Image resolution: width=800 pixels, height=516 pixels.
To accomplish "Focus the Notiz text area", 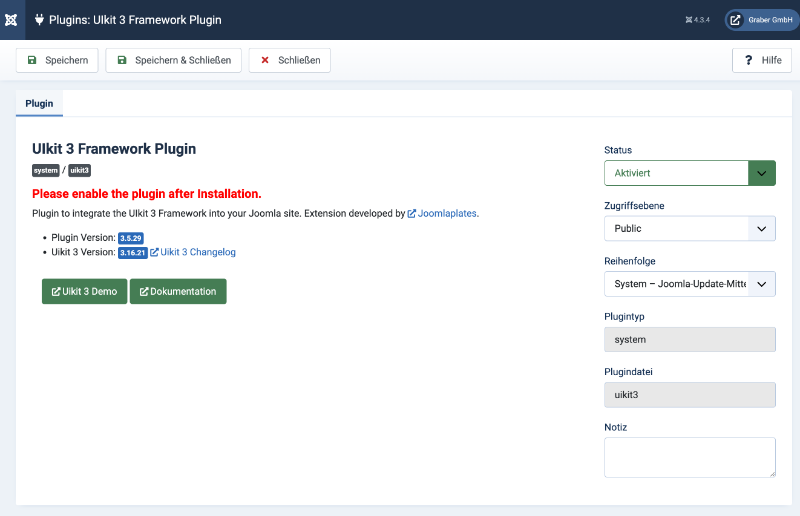I will coord(690,457).
